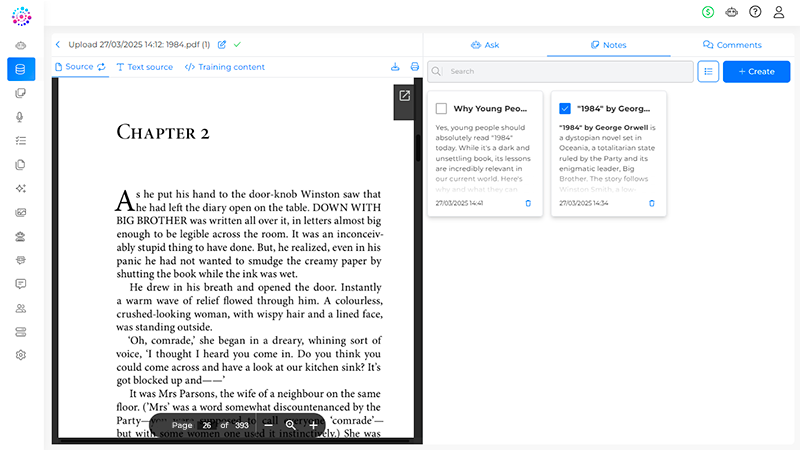The width and height of the screenshot is (800, 450).
Task: Print the source document
Action: pos(415,67)
